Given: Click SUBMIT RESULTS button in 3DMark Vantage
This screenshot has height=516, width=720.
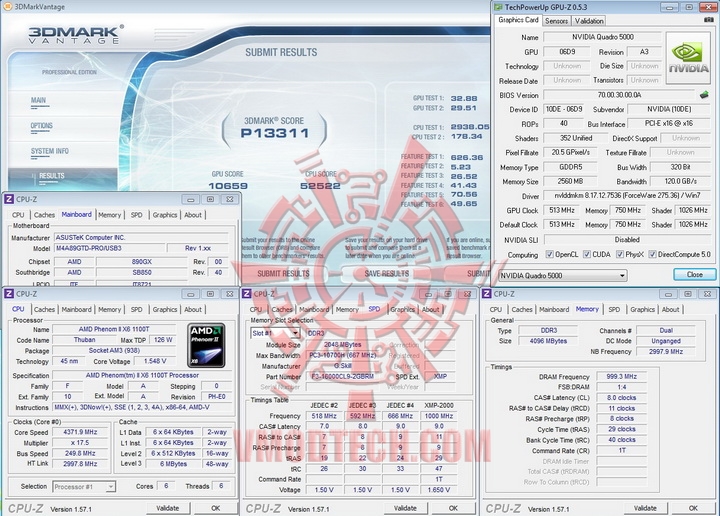Looking at the screenshot, I should pyautogui.click(x=283, y=274).
